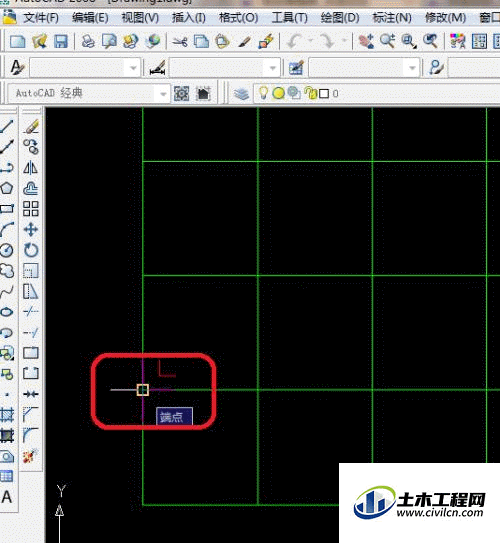Select the Pan realtime hand tool
The height and width of the screenshot is (543, 500).
[366, 42]
